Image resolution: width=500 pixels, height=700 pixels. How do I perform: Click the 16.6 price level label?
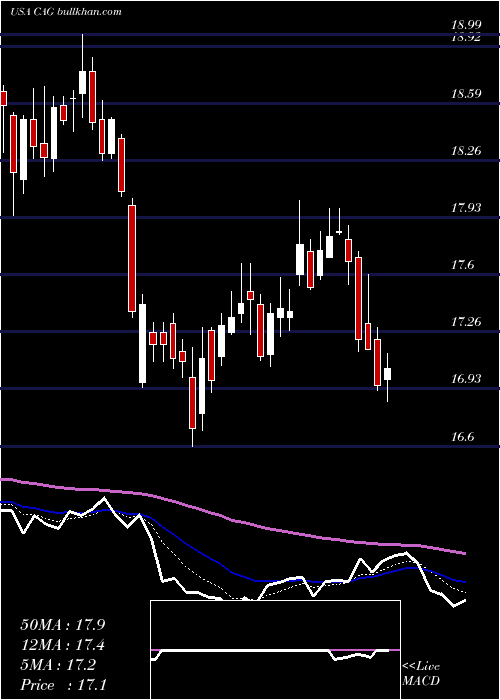tap(461, 436)
